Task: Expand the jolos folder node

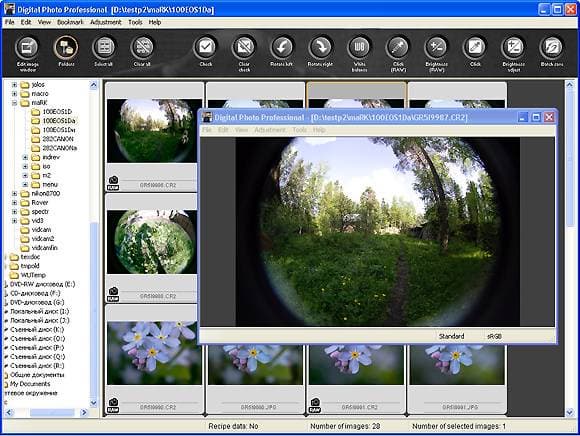Action: [14, 85]
